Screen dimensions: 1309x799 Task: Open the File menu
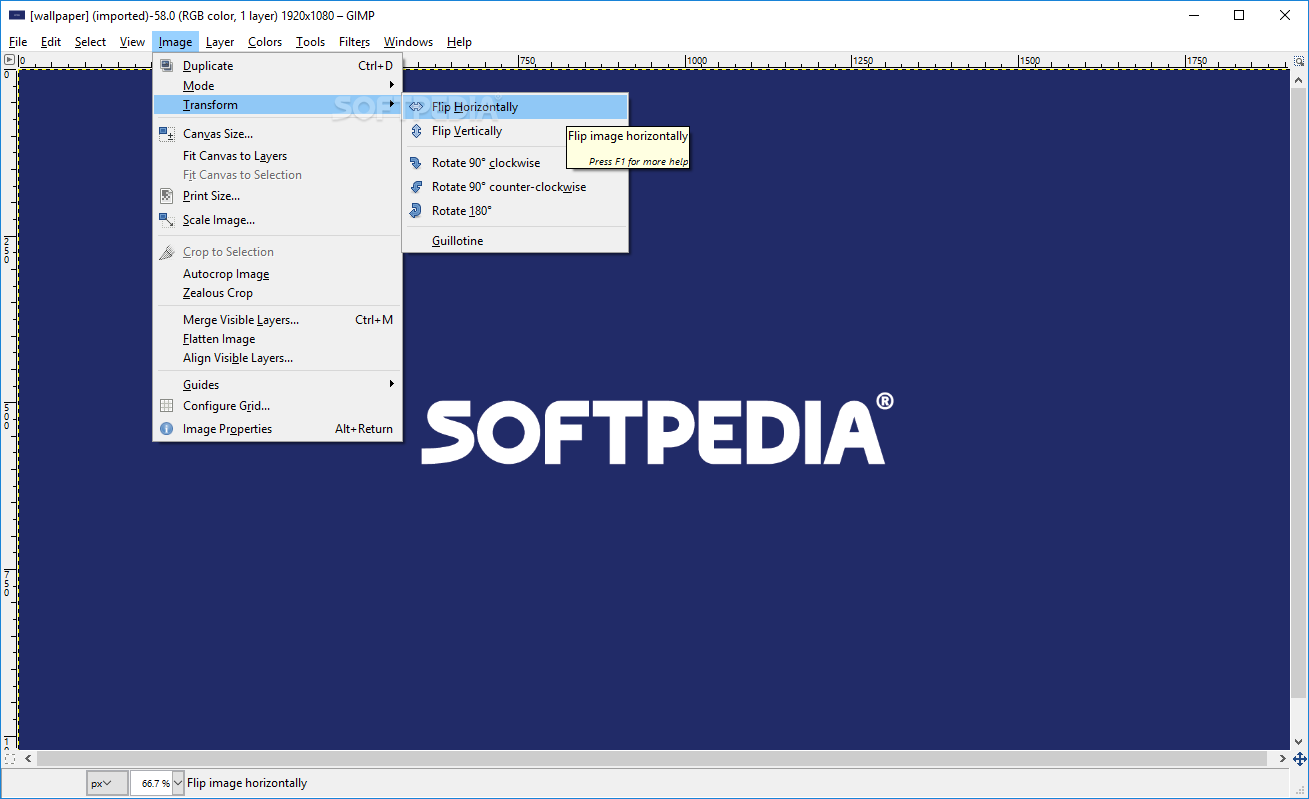click(18, 42)
